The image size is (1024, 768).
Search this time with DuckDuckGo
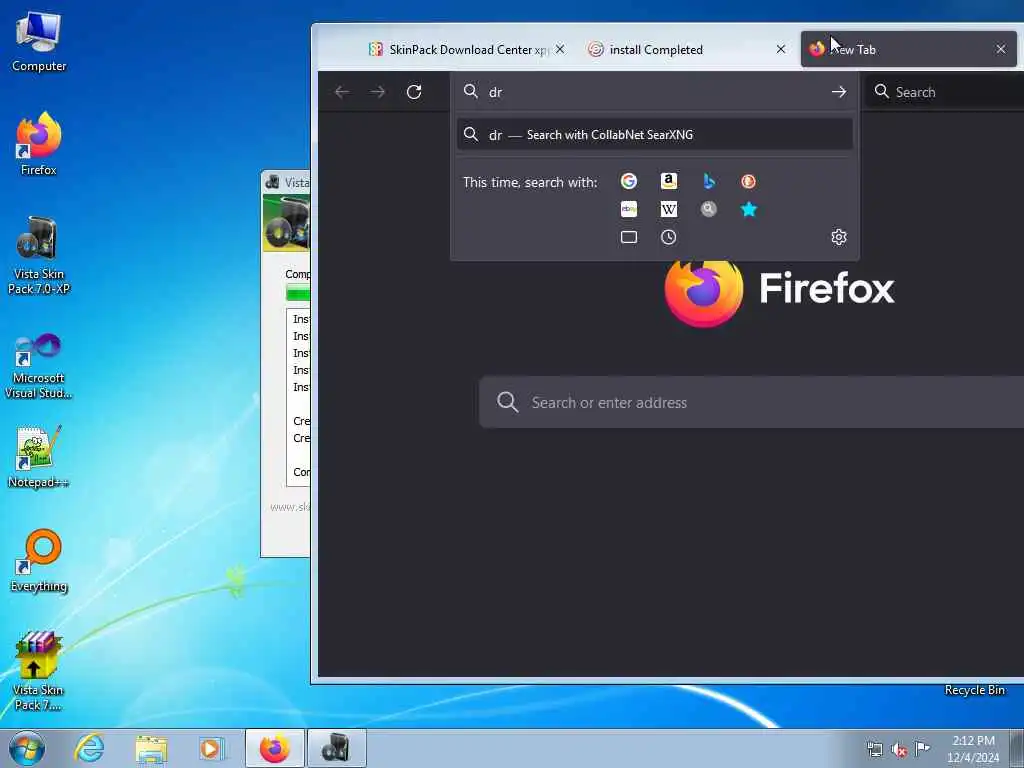pyautogui.click(x=748, y=181)
